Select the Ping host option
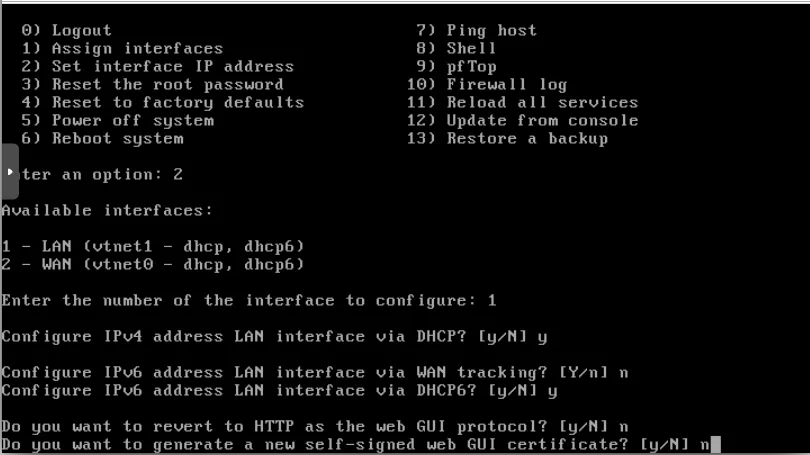The image size is (810, 455). click(x=491, y=31)
